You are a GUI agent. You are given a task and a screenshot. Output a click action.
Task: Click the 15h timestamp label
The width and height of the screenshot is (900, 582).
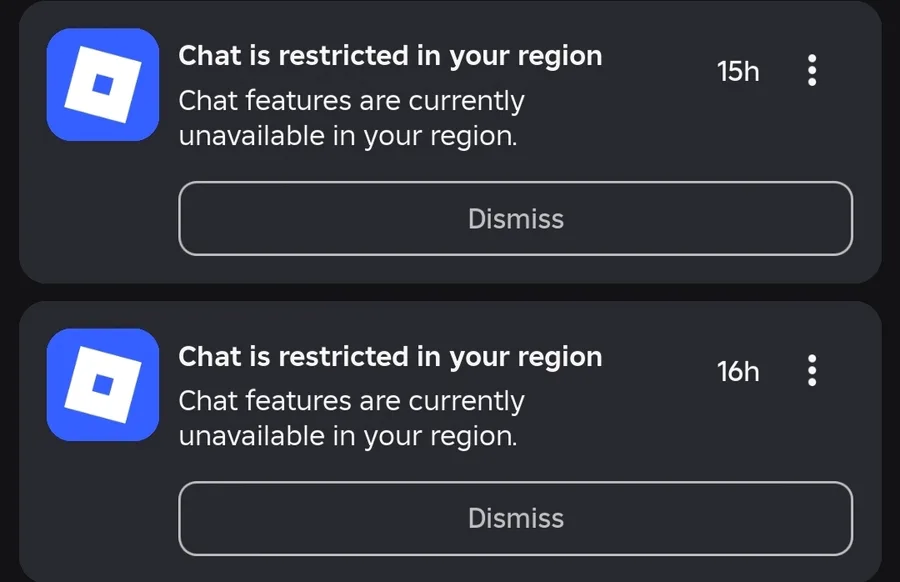click(738, 71)
